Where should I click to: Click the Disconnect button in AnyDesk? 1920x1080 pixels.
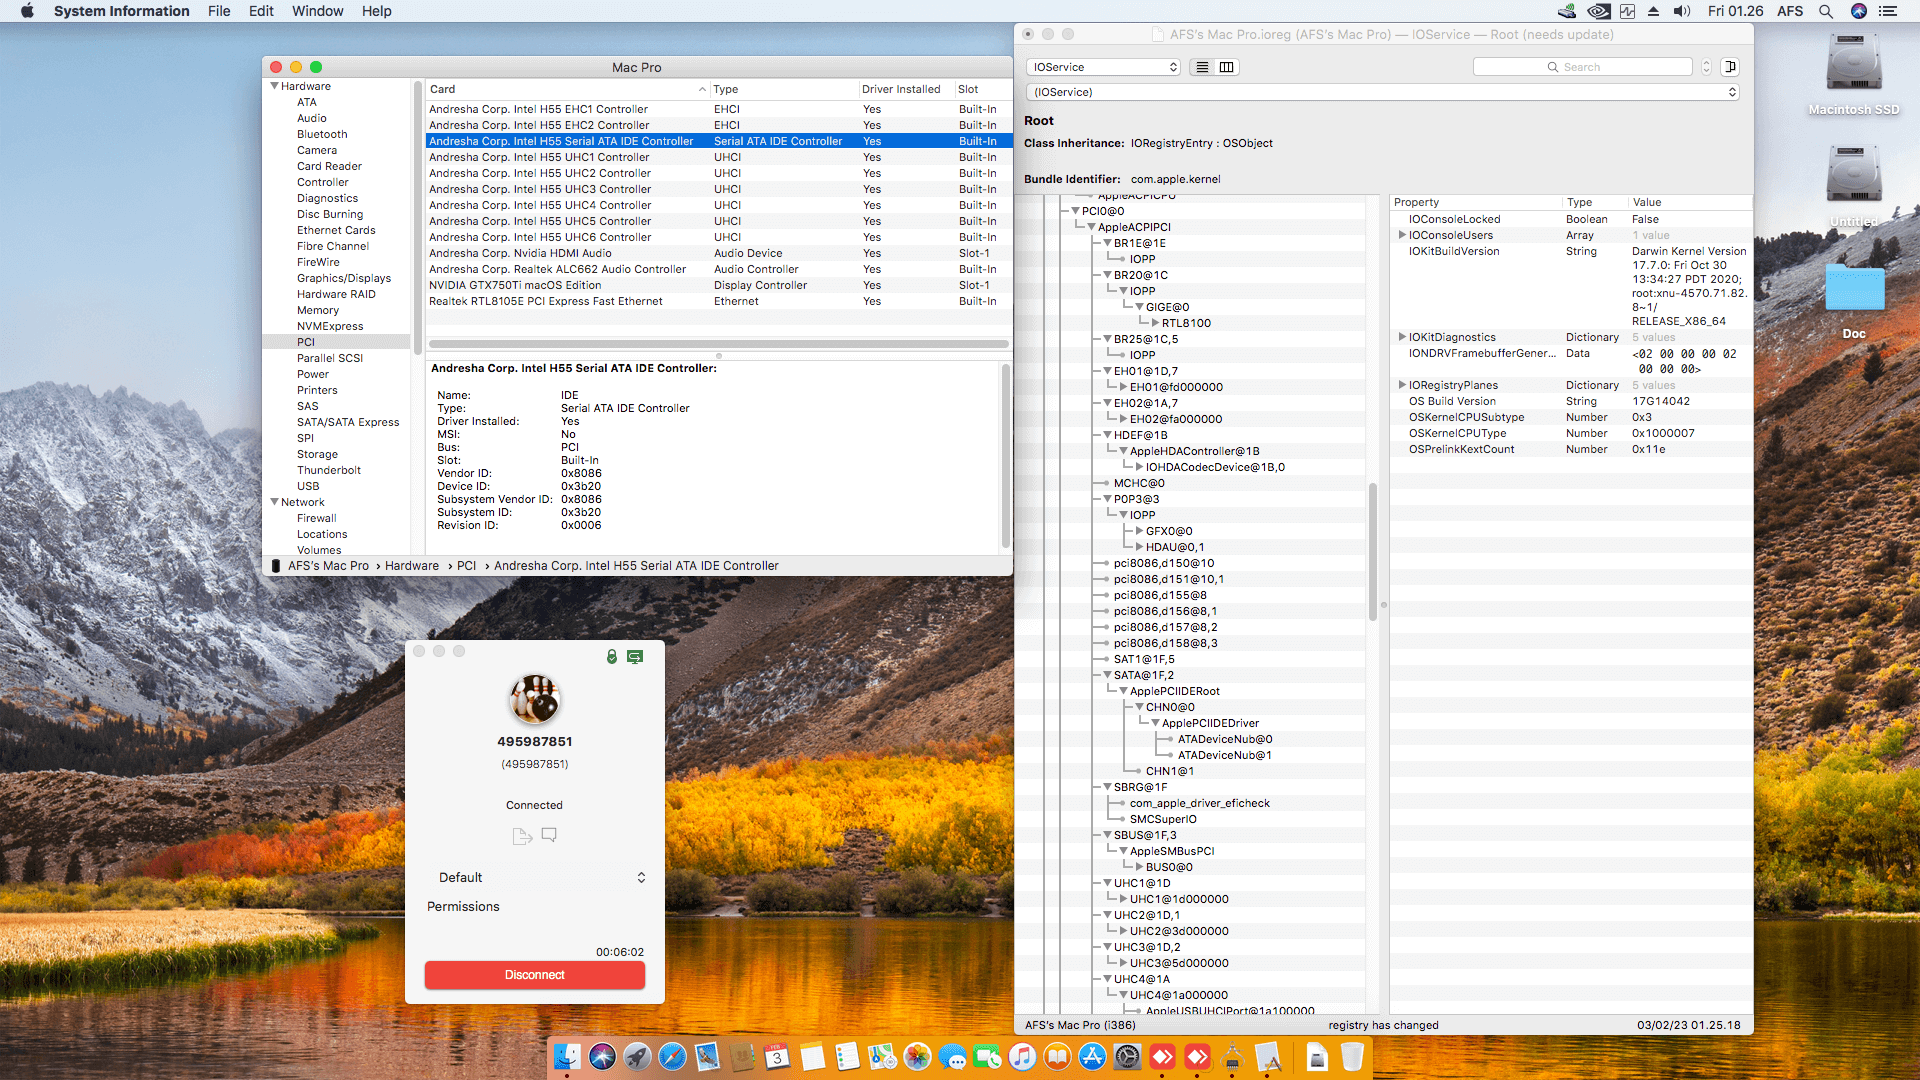click(535, 975)
